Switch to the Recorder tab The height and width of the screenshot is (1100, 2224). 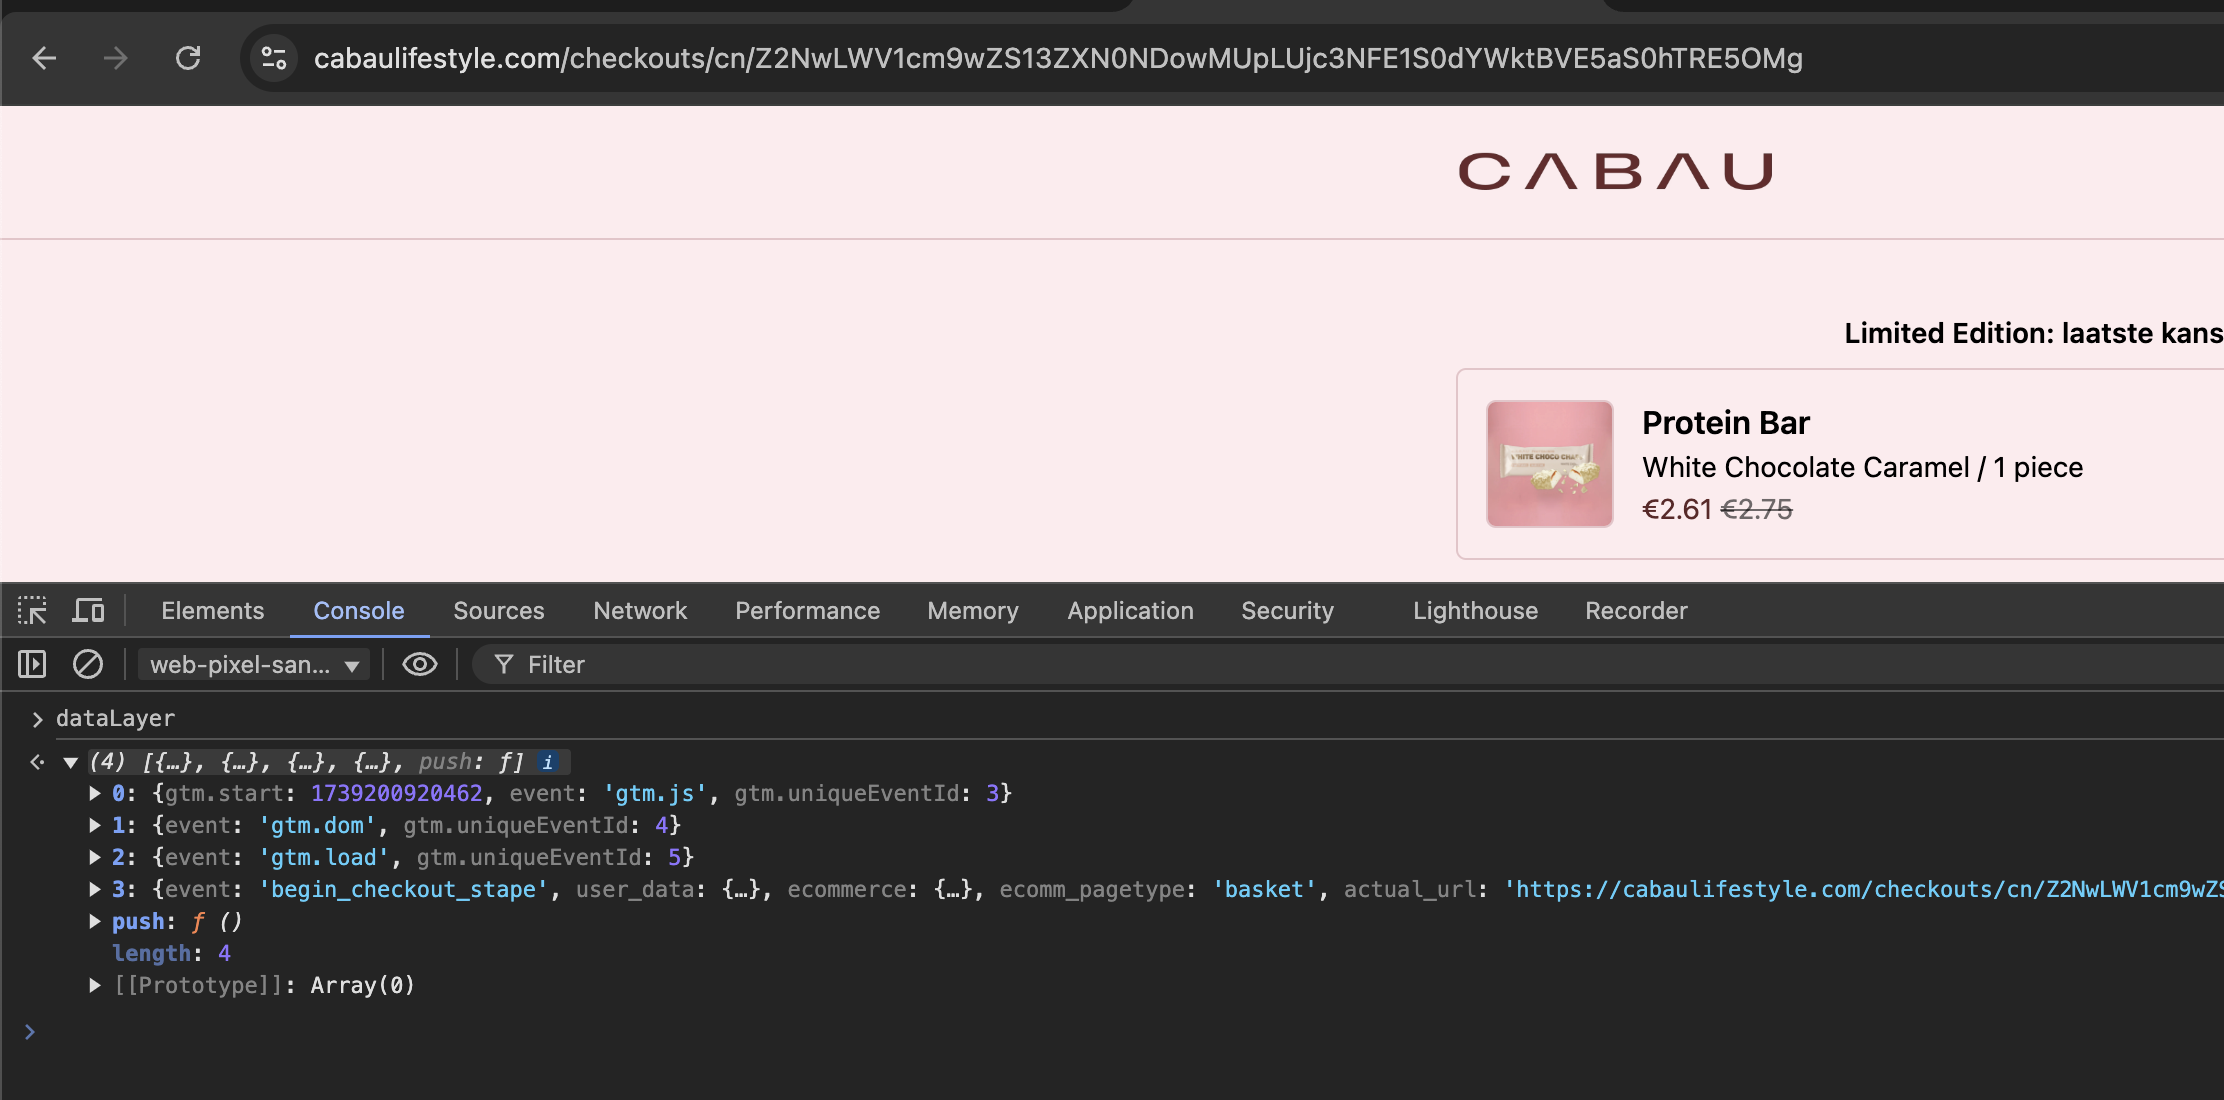coord(1636,610)
